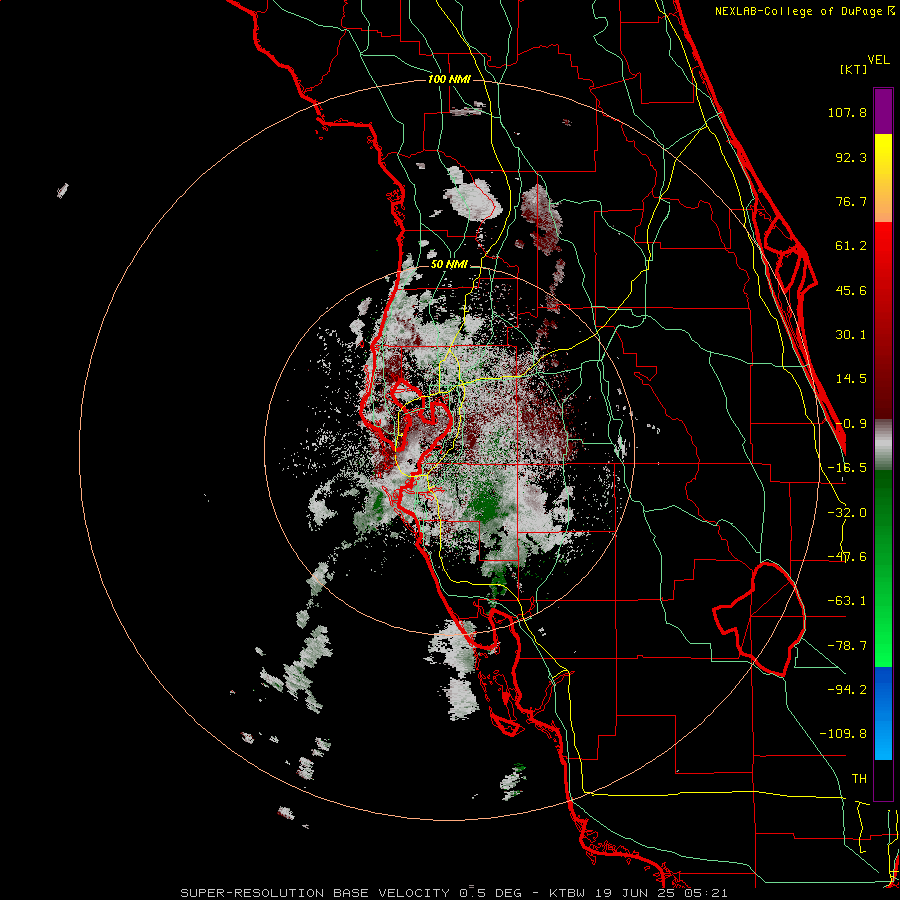Image resolution: width=900 pixels, height=900 pixels.
Task: Click the -0.9 velocity scale value
Action: 851,424
